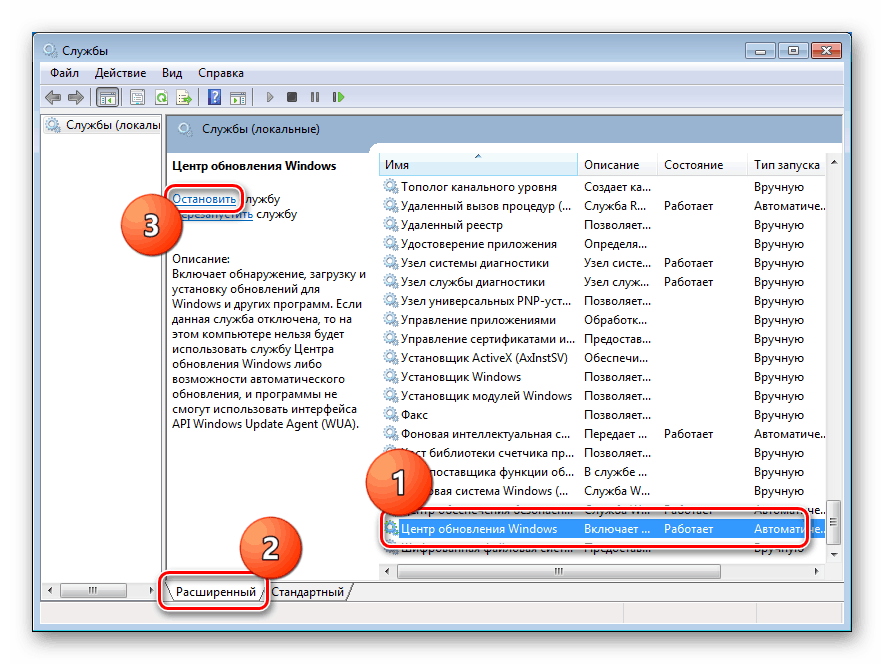Go back with the toolbar Back arrow
Screen dimensions: 884x664
[53, 98]
